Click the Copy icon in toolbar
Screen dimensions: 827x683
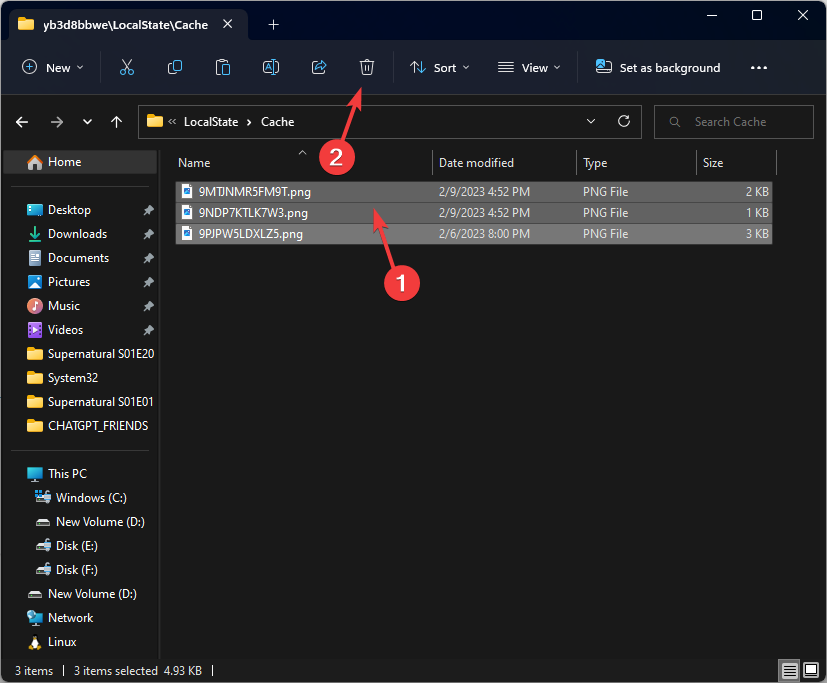(x=175, y=67)
